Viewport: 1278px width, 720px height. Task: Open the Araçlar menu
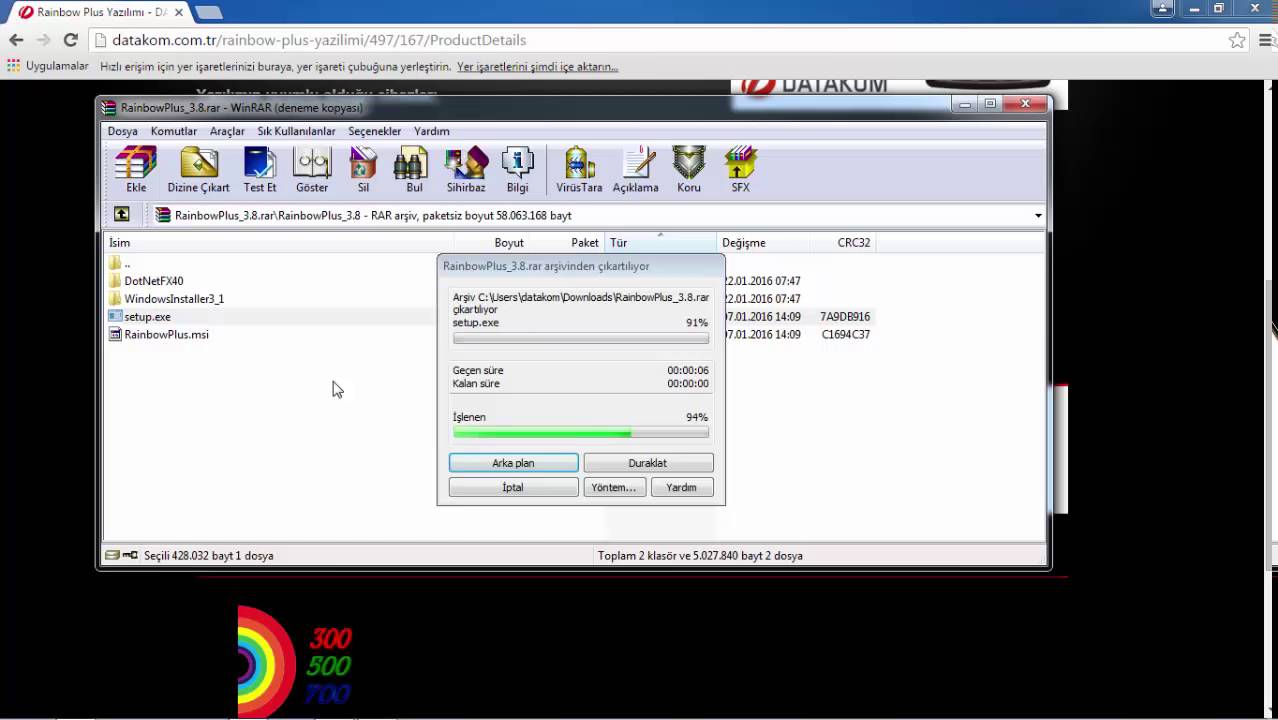(x=227, y=131)
